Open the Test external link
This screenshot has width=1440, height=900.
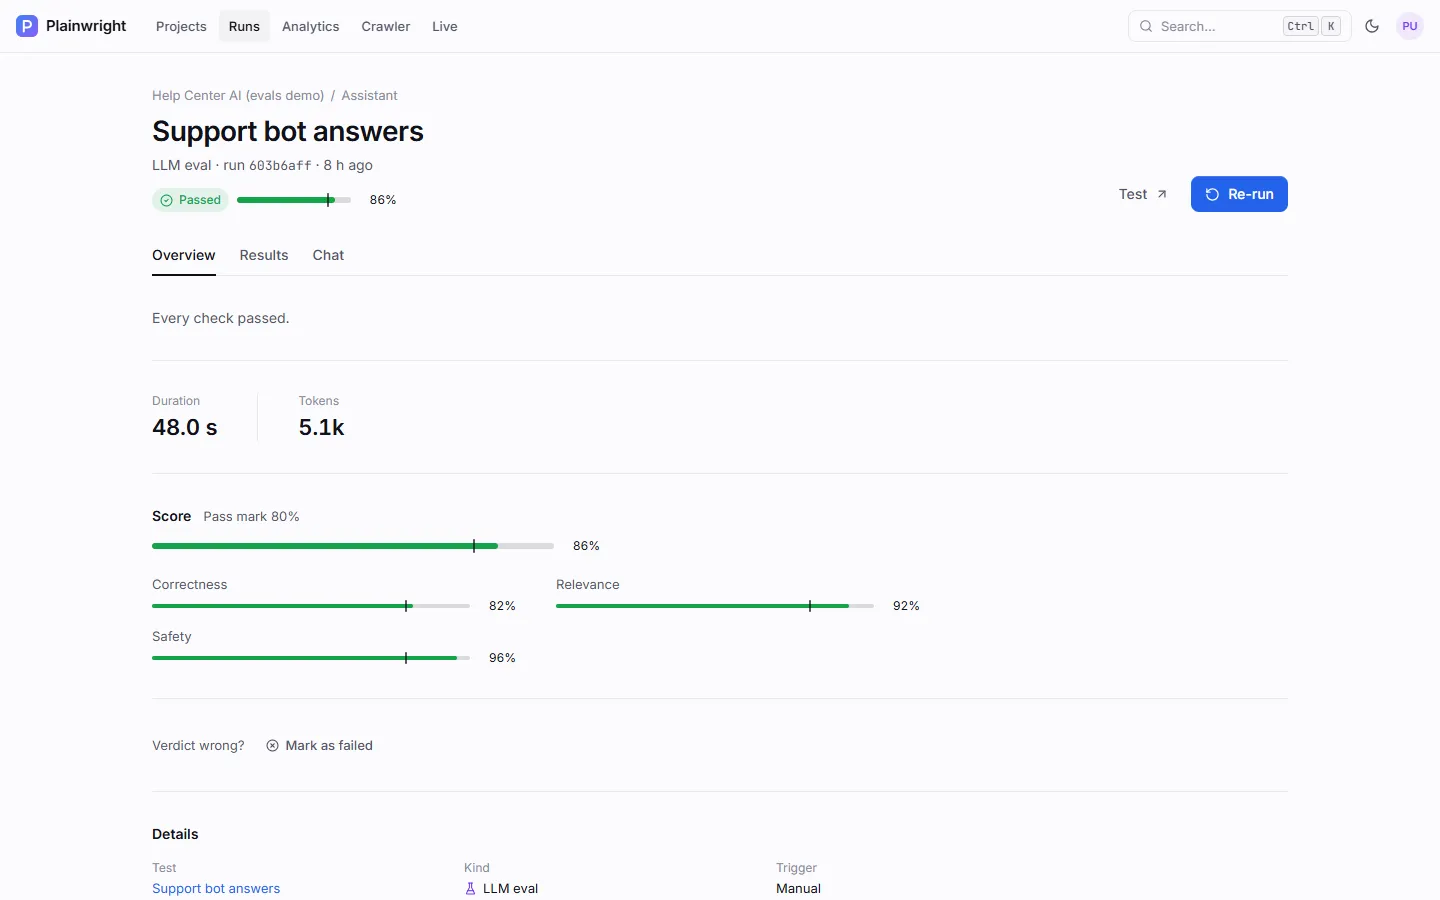(1143, 194)
